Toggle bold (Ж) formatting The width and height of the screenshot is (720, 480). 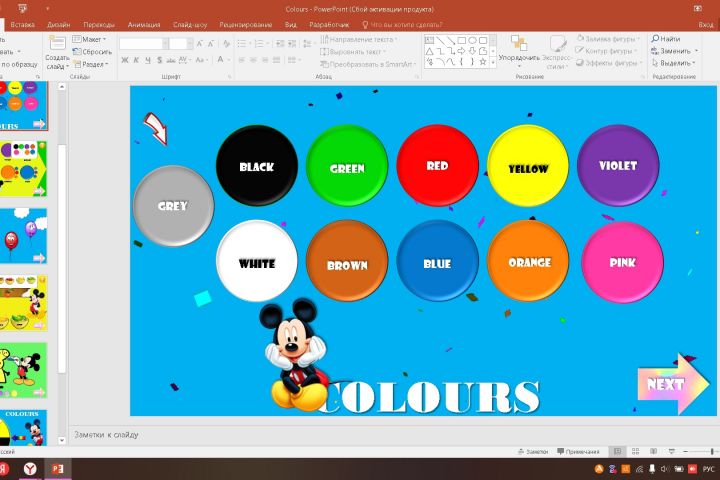(x=124, y=60)
